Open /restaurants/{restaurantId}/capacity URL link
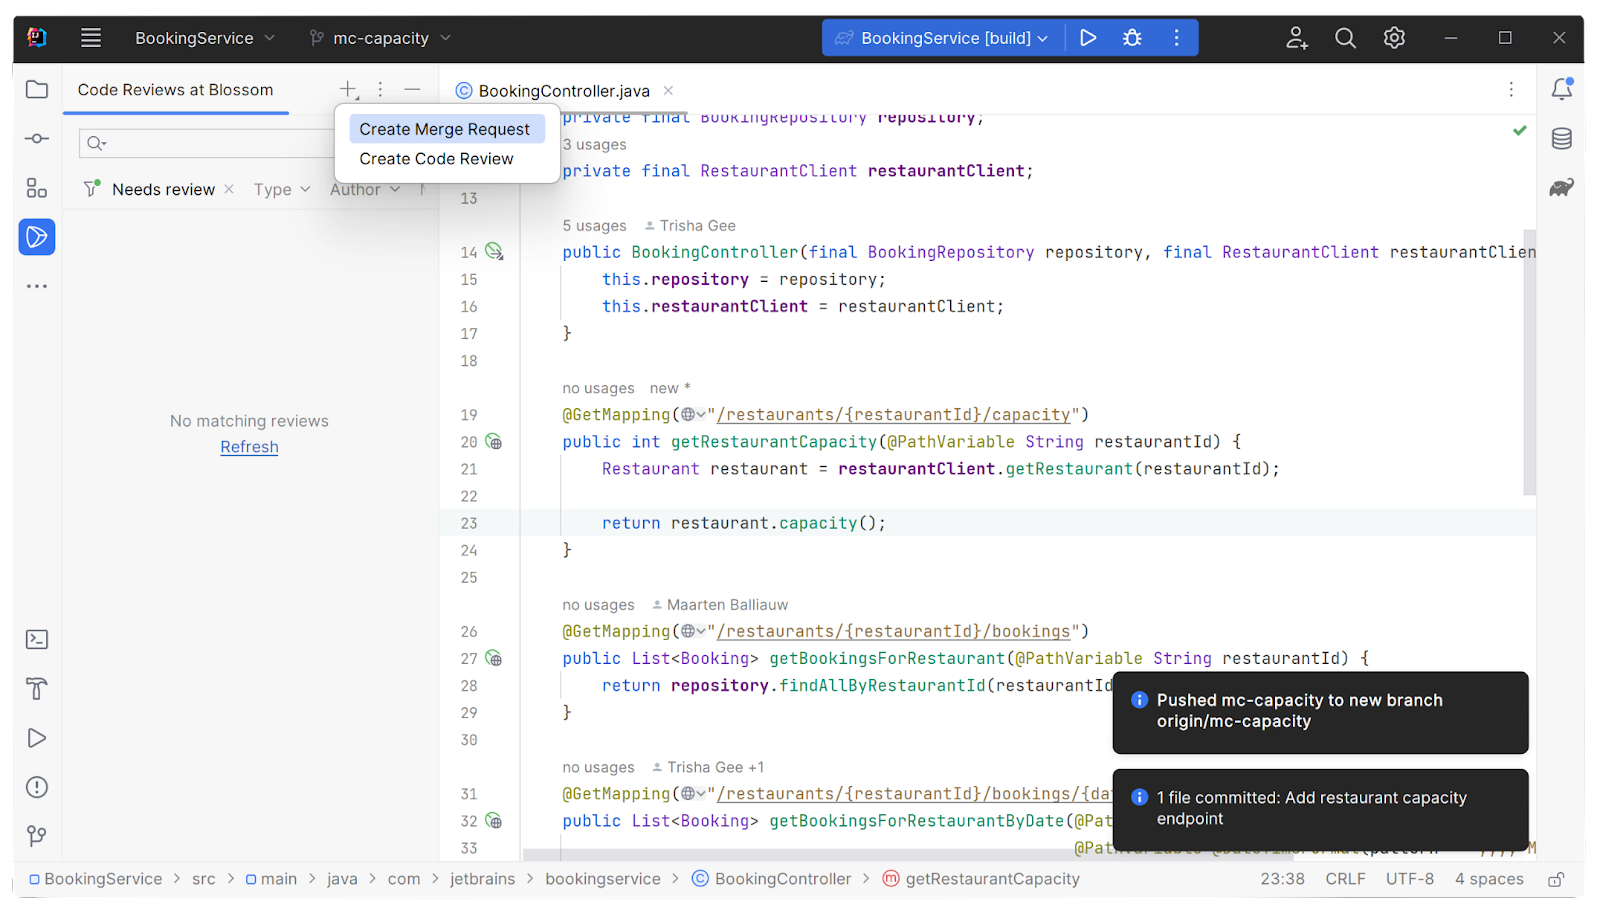This screenshot has width=1600, height=911. tap(893, 414)
